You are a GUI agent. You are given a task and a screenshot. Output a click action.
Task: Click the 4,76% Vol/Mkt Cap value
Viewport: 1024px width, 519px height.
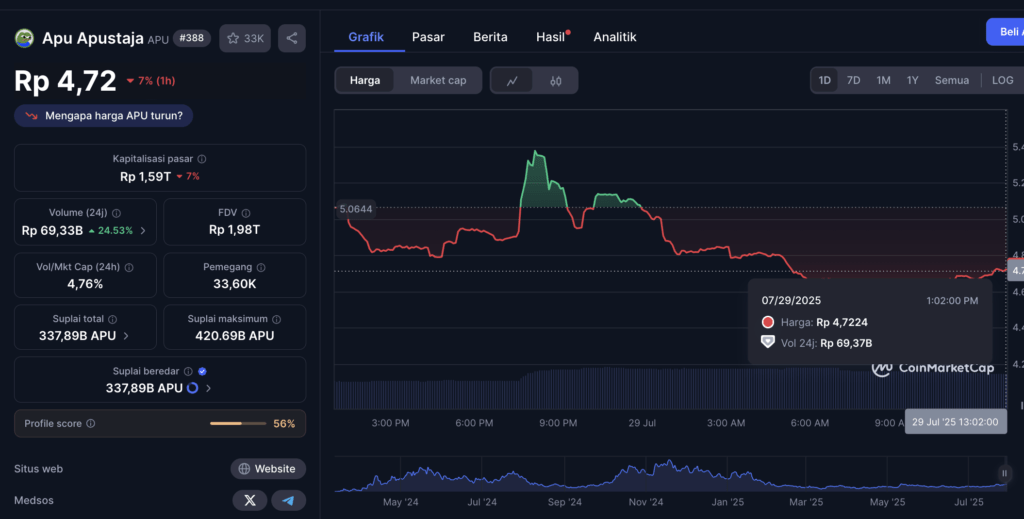click(85, 284)
